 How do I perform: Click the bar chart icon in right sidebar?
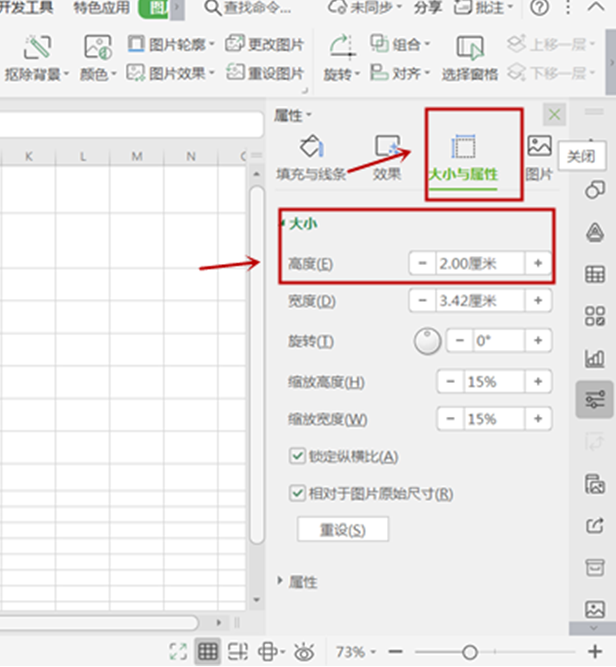[595, 358]
